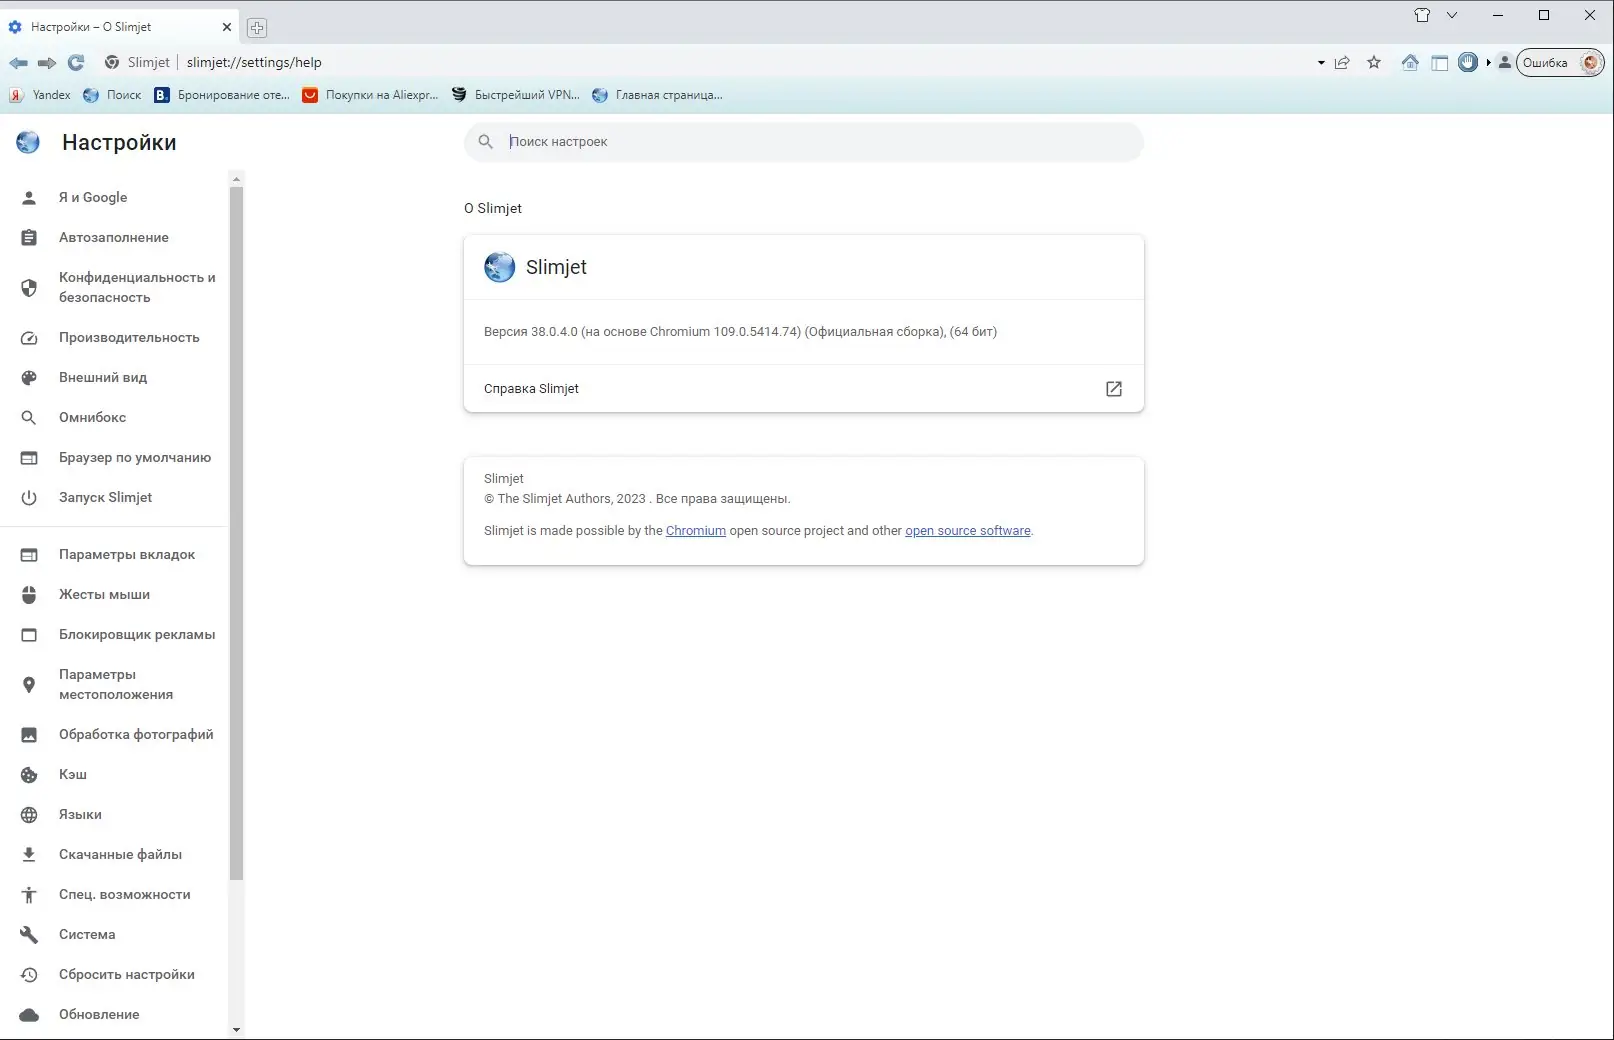Open the home page via house icon
Image resolution: width=1614 pixels, height=1040 pixels.
[x=1410, y=63]
